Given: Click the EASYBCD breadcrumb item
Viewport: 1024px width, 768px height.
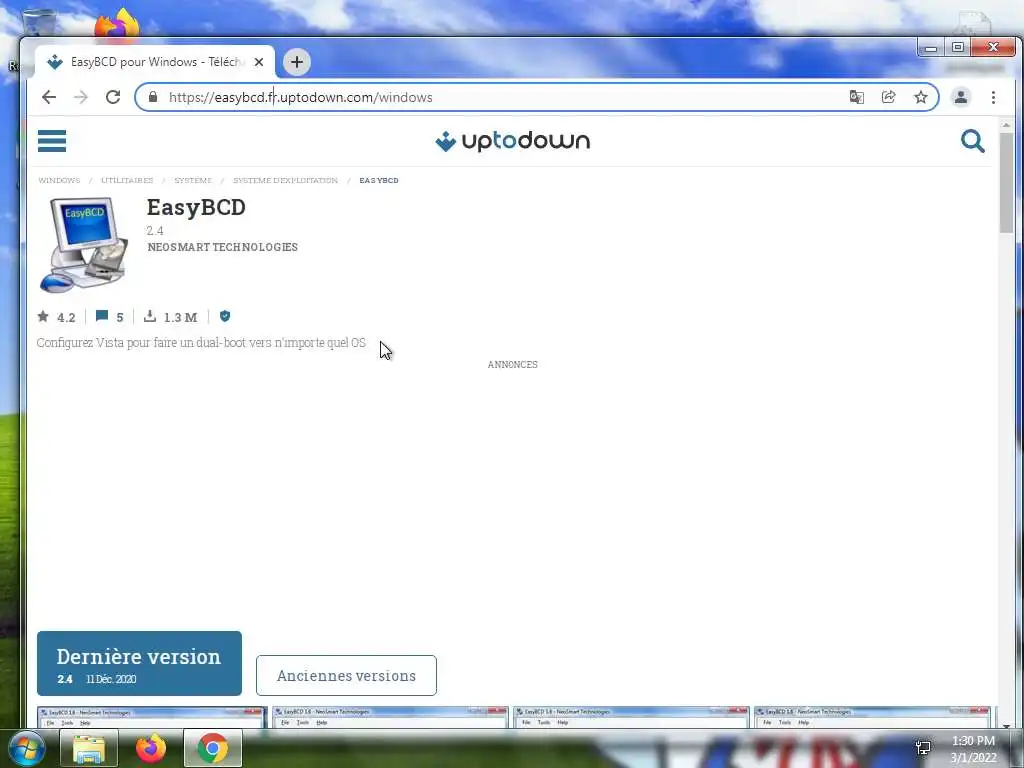Looking at the screenshot, I should pyautogui.click(x=379, y=180).
